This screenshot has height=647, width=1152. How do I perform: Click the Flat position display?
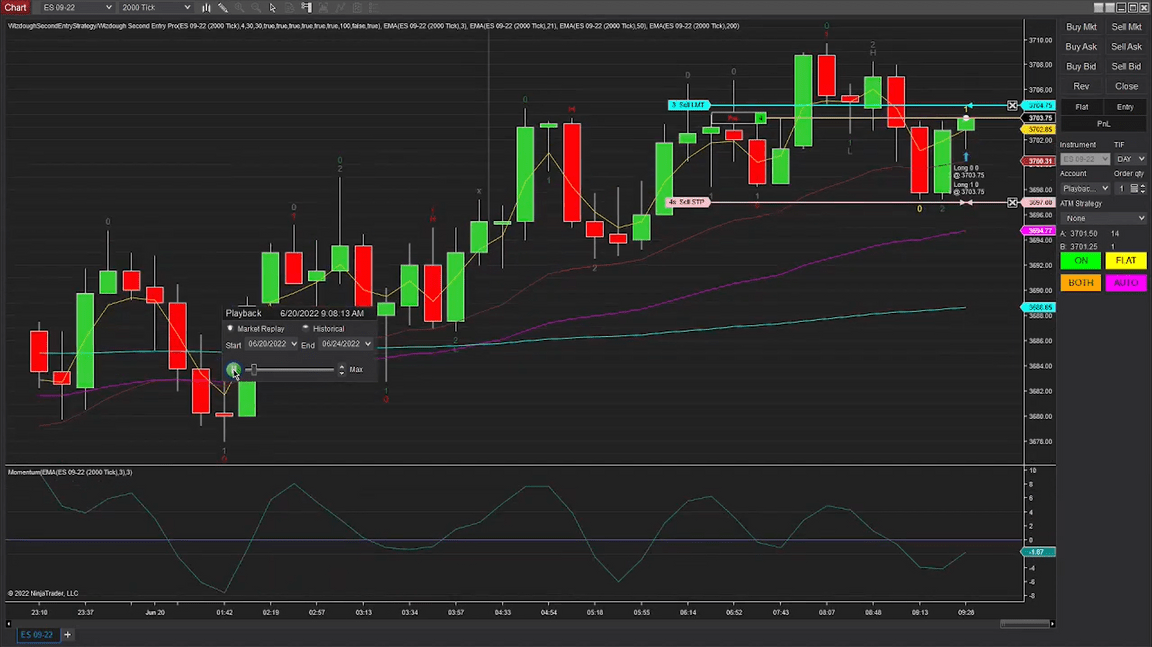pos(1081,107)
